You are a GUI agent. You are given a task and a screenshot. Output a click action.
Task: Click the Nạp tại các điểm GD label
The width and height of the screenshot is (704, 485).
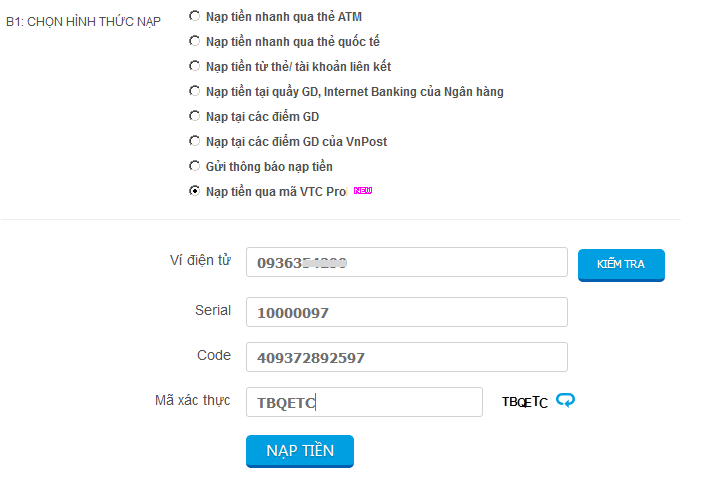coord(262,117)
